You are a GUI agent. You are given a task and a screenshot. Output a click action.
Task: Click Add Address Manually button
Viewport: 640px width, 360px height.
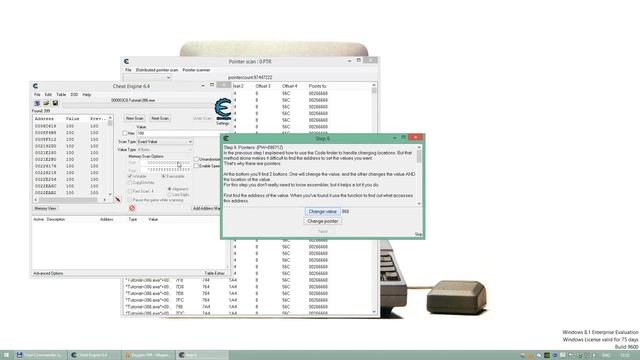(x=207, y=208)
